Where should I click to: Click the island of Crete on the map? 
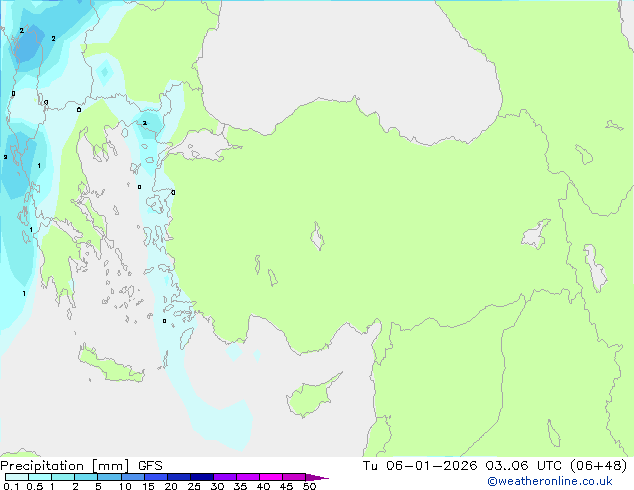tap(110, 366)
